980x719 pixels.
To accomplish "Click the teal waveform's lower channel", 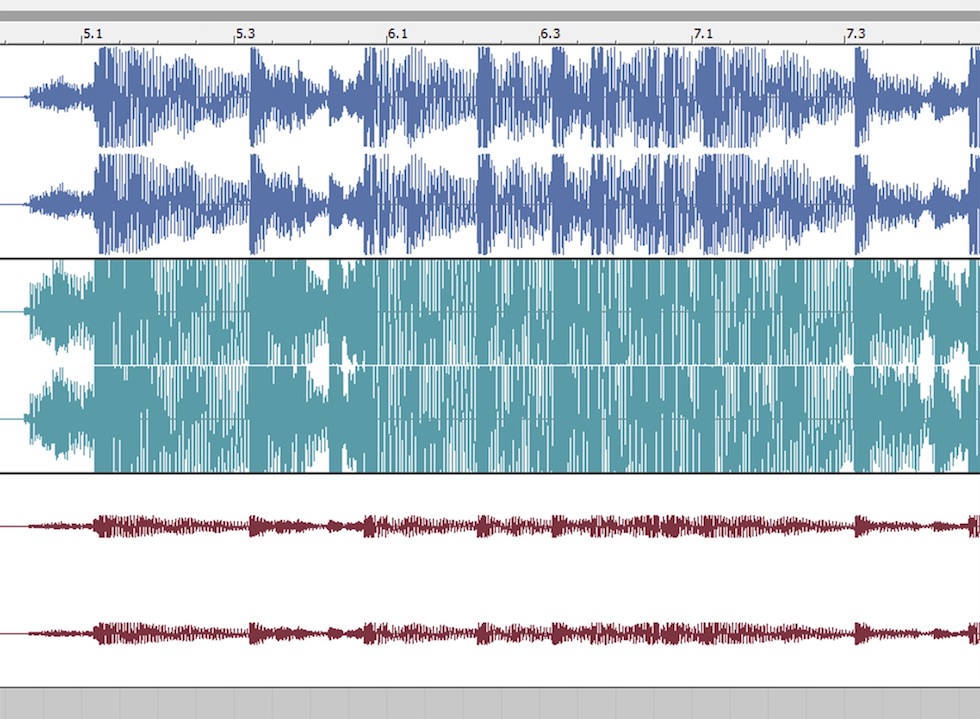I will coord(500,420).
